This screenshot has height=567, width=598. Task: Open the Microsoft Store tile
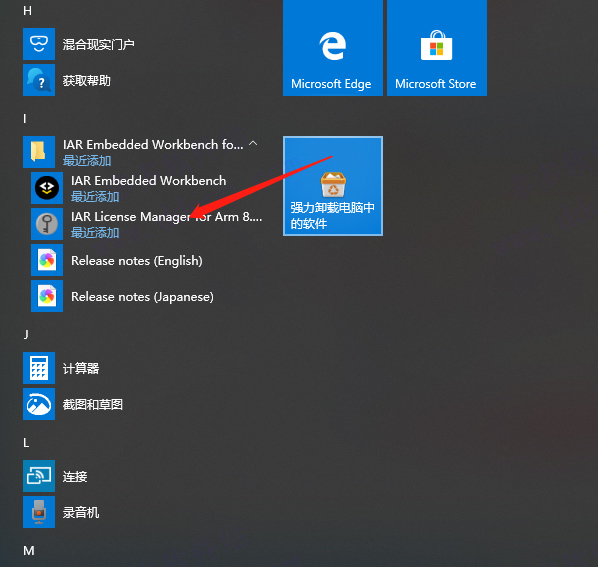click(x=437, y=47)
